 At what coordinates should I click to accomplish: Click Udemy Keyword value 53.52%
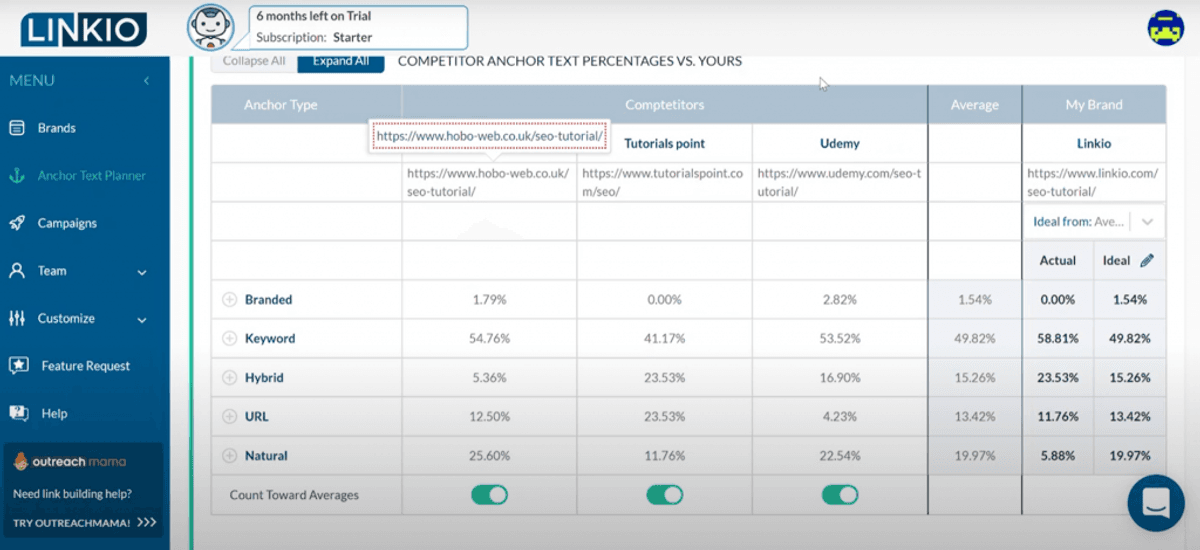click(840, 338)
